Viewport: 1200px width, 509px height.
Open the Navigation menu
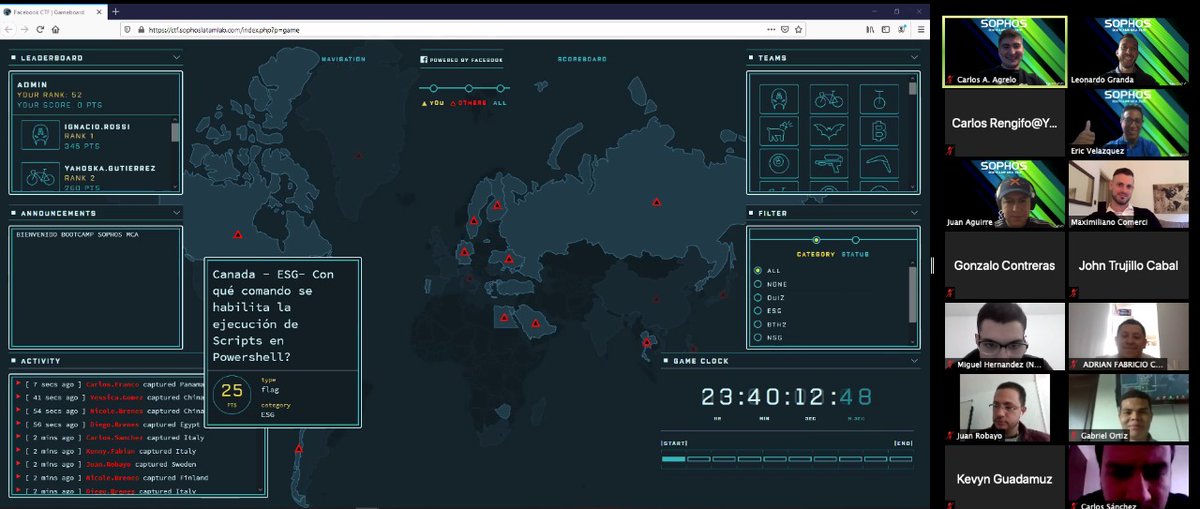pos(343,59)
